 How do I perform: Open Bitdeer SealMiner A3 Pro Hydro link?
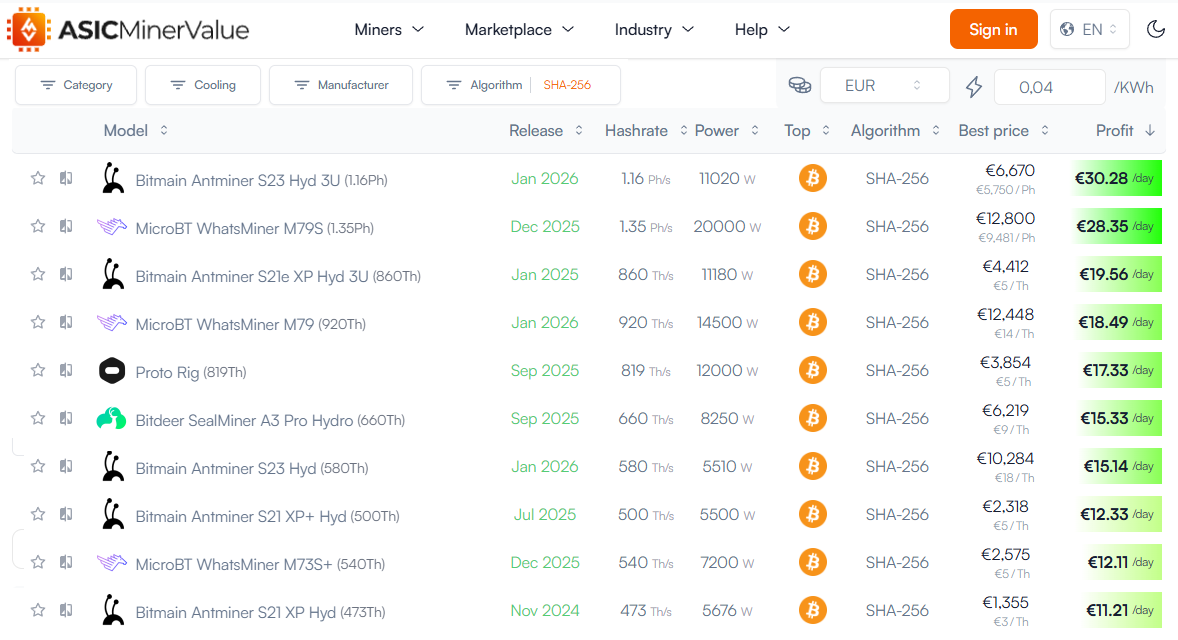click(x=270, y=421)
